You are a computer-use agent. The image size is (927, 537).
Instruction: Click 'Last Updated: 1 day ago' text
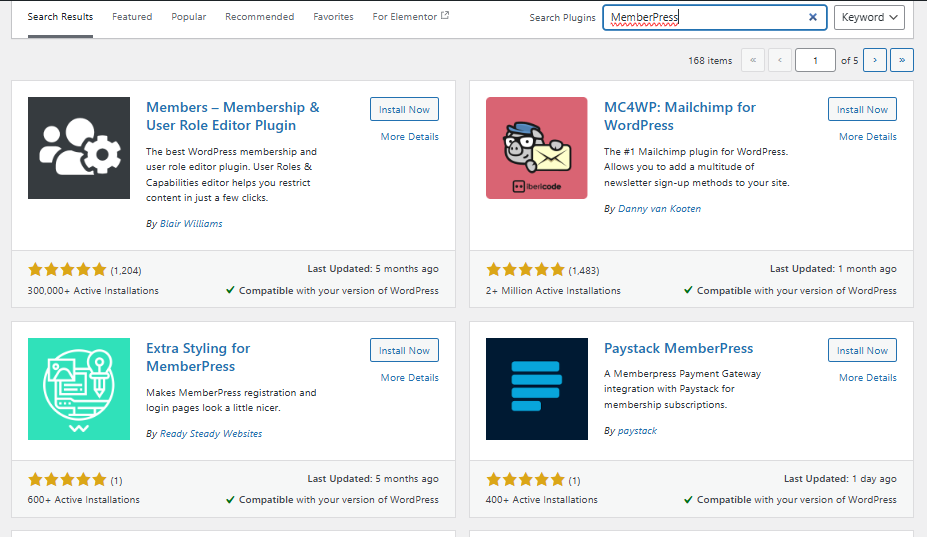point(840,478)
